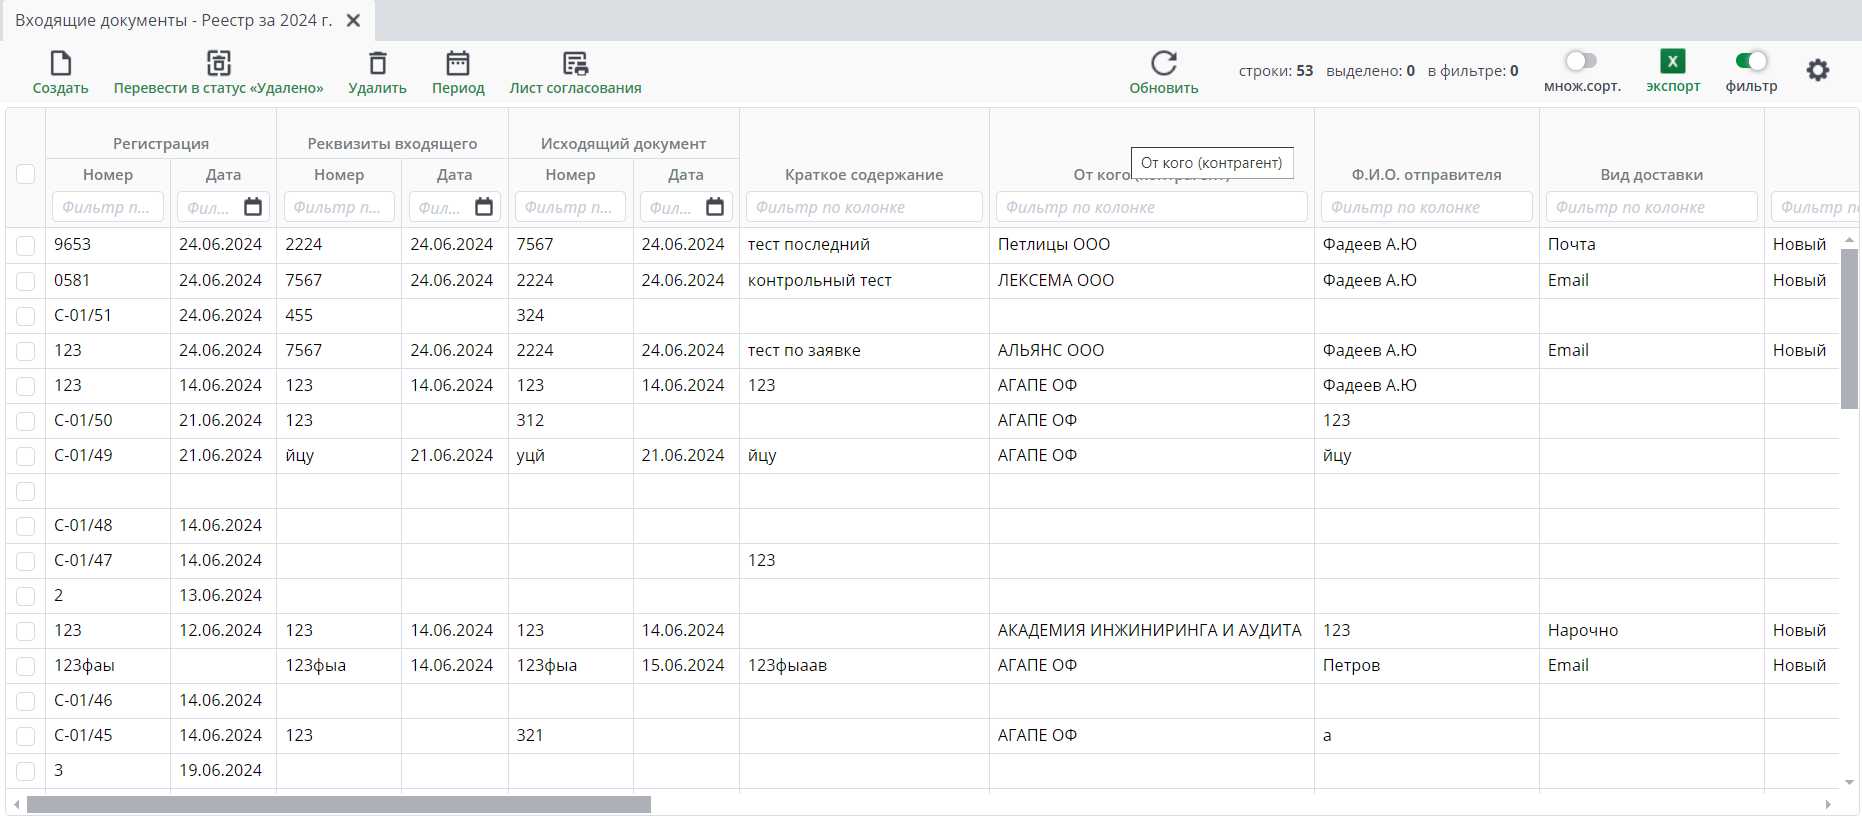This screenshot has width=1862, height=816.
Task: Open the Период calendar icon
Action: click(x=458, y=63)
